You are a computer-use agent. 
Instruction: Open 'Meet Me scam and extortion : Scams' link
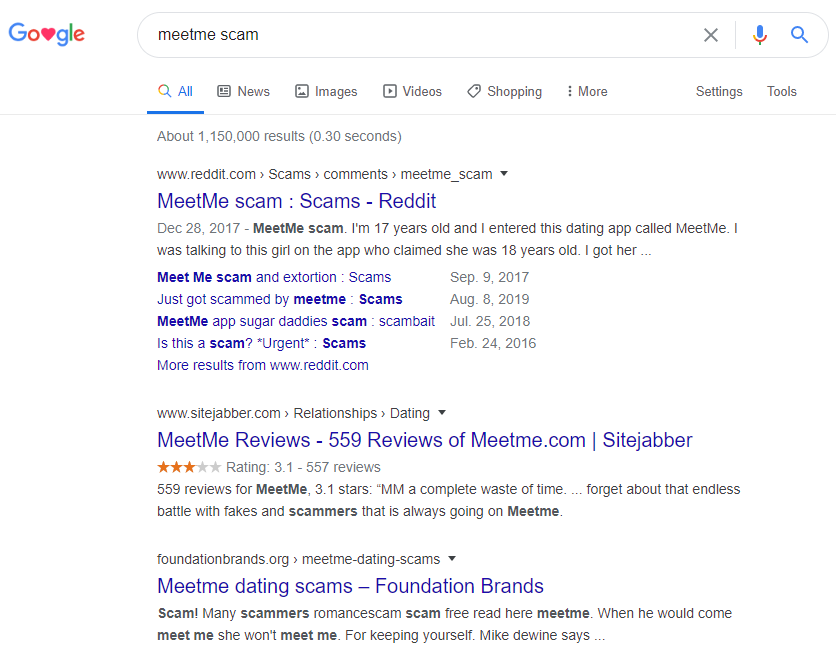274,277
